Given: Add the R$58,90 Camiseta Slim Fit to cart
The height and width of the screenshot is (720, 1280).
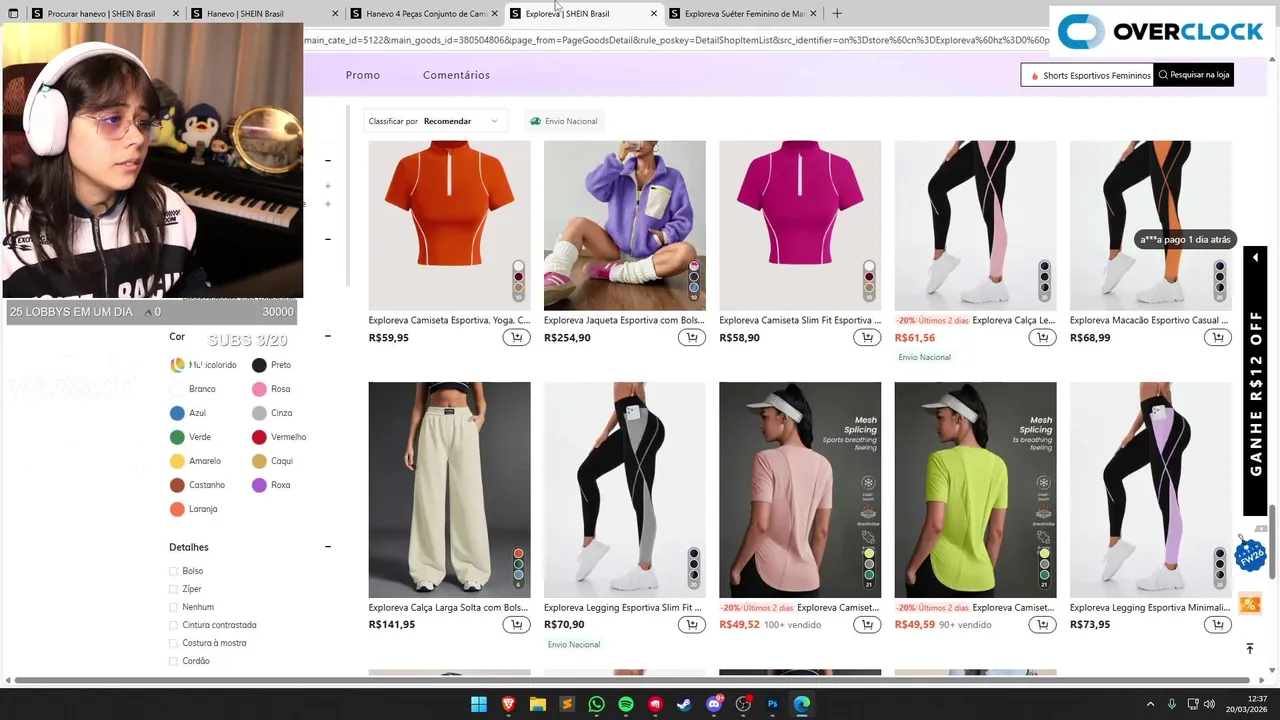Looking at the screenshot, I should (x=867, y=338).
